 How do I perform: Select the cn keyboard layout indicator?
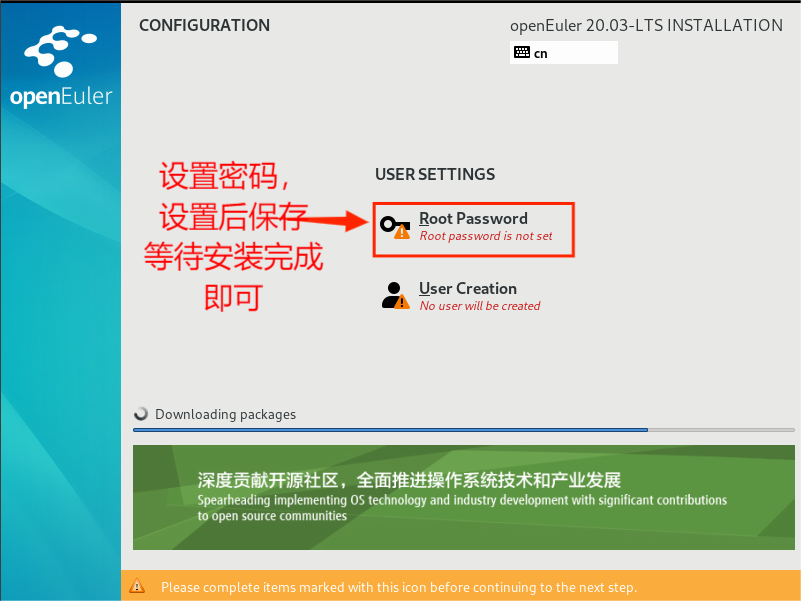563,53
